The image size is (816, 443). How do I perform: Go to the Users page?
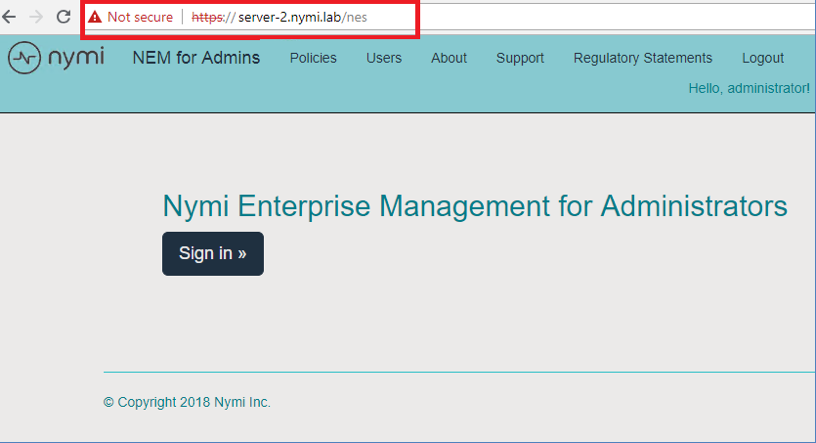point(384,58)
